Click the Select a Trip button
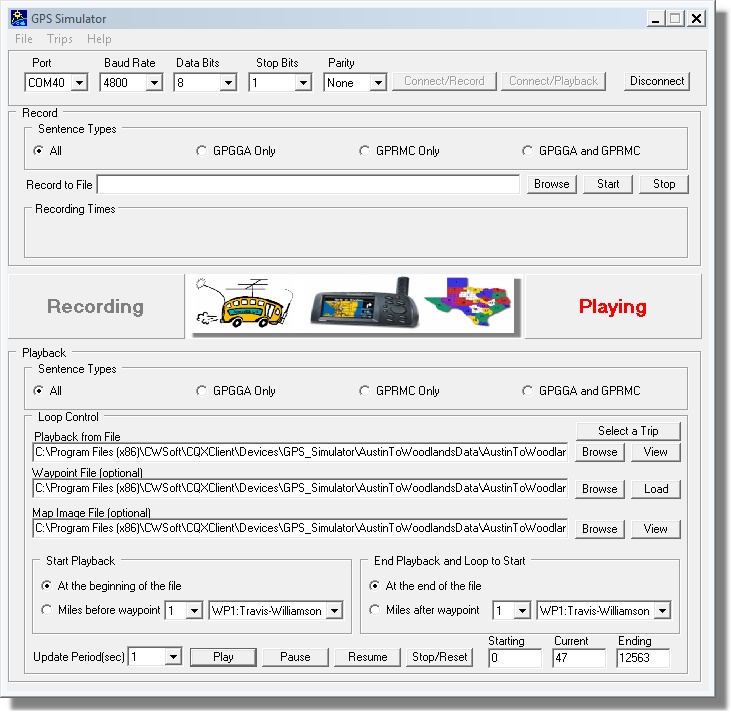This screenshot has height=713, width=731. pos(628,431)
